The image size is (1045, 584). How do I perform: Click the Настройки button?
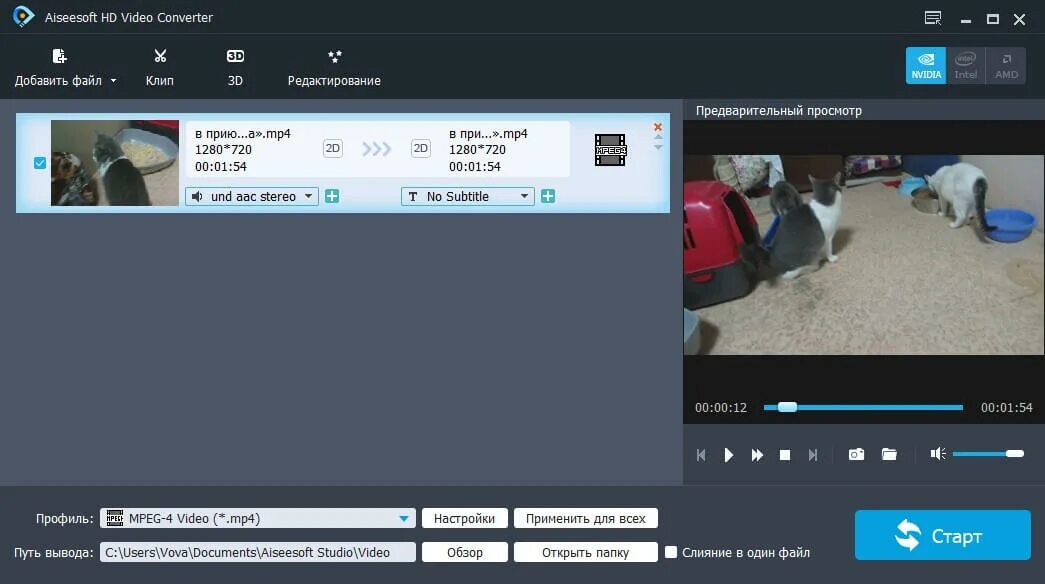tap(465, 518)
